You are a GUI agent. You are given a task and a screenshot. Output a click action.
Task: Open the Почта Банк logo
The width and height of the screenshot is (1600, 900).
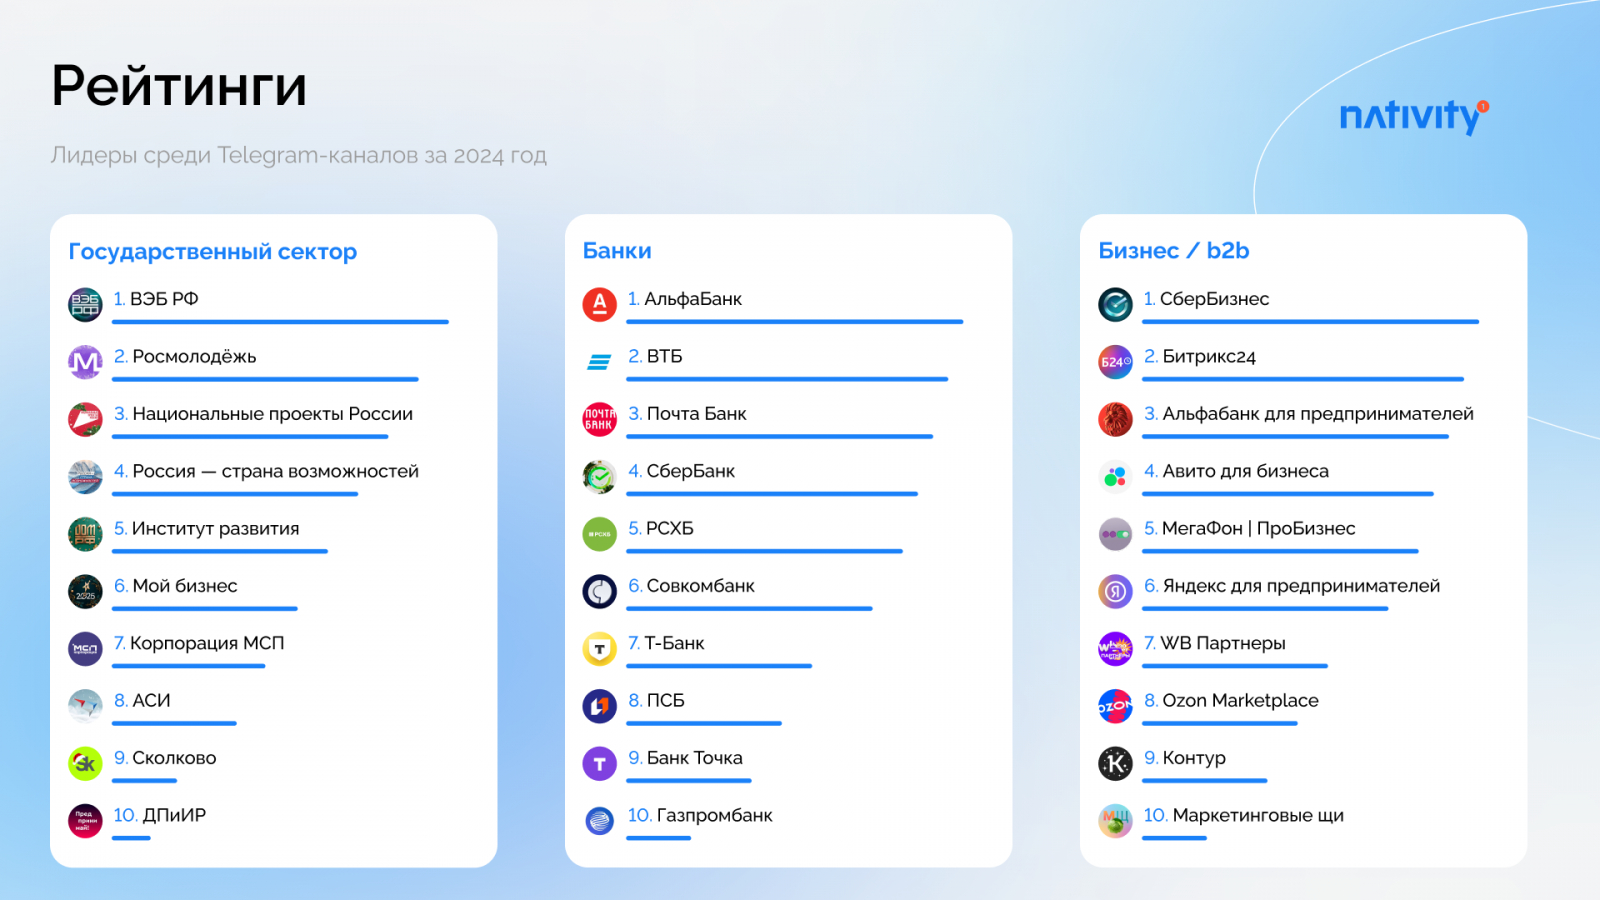[x=600, y=420]
